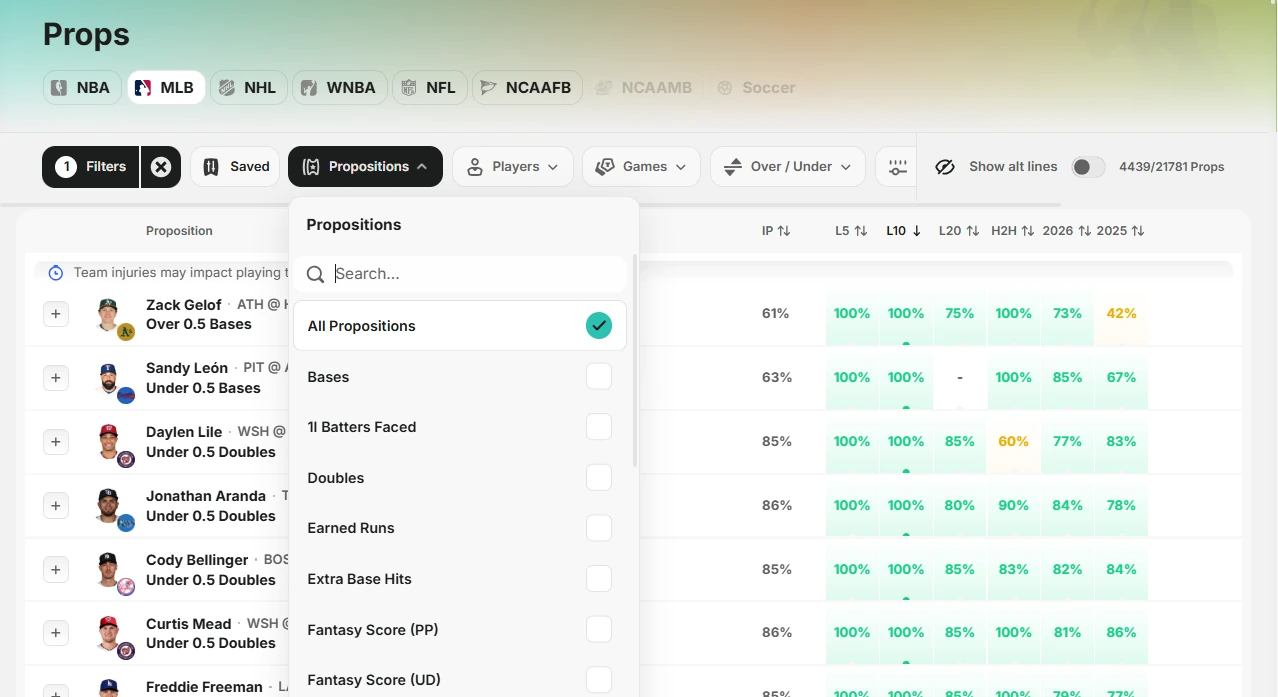Open the tune settings icon button
This screenshot has height=697, width=1278.
coord(898,167)
